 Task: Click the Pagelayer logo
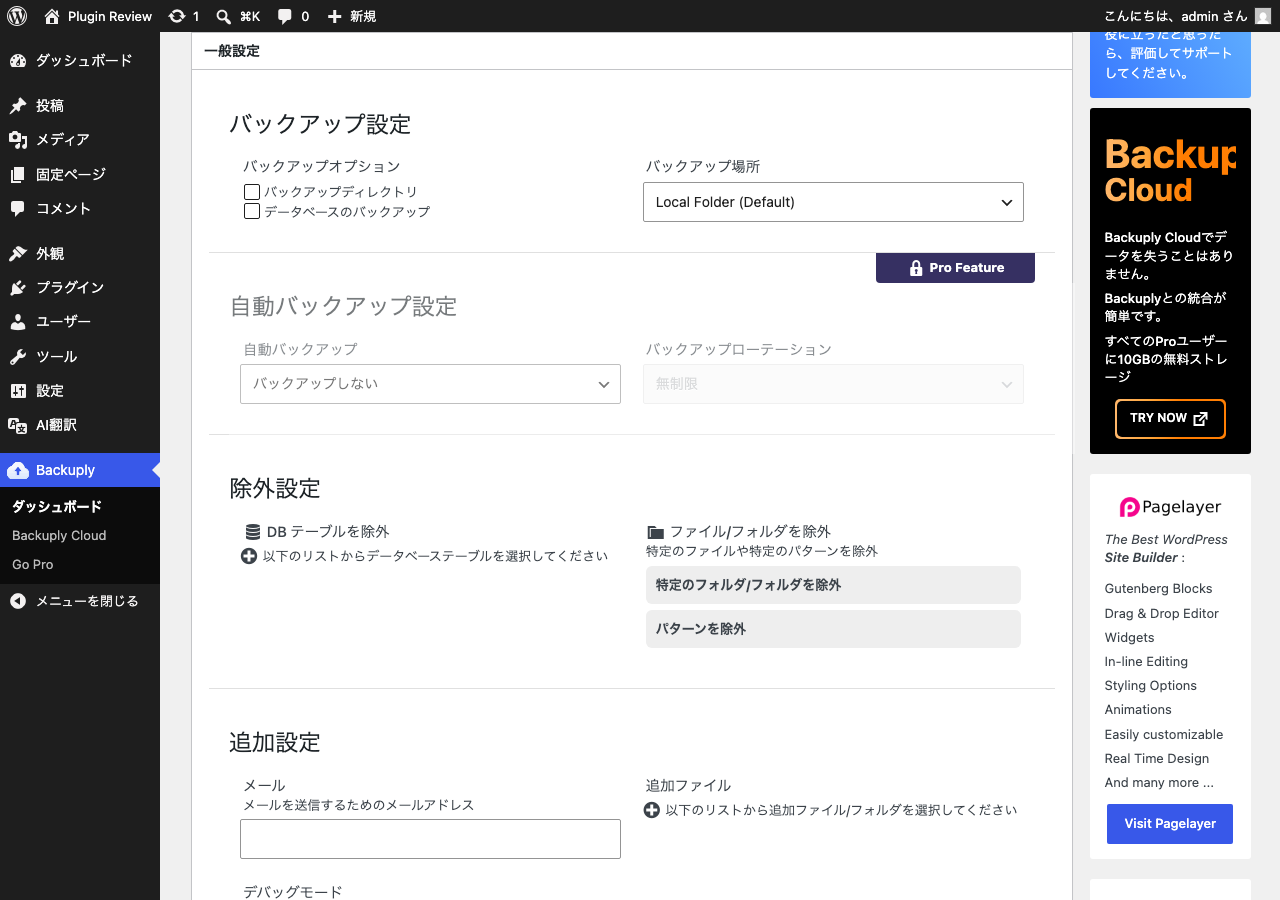pyautogui.click(x=1170, y=507)
